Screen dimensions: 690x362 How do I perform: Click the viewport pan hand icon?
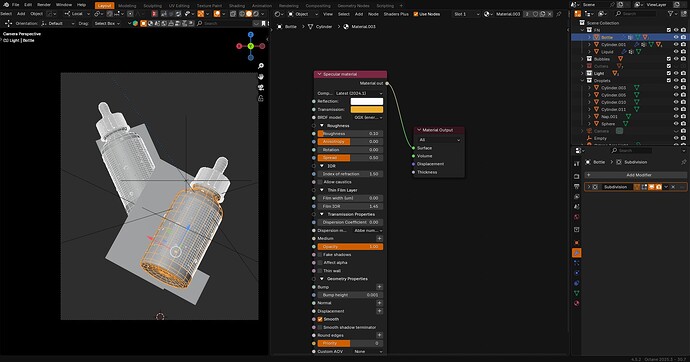click(x=261, y=77)
